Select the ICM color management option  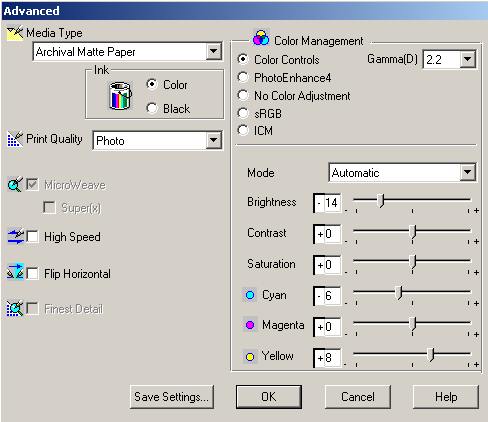point(243,130)
